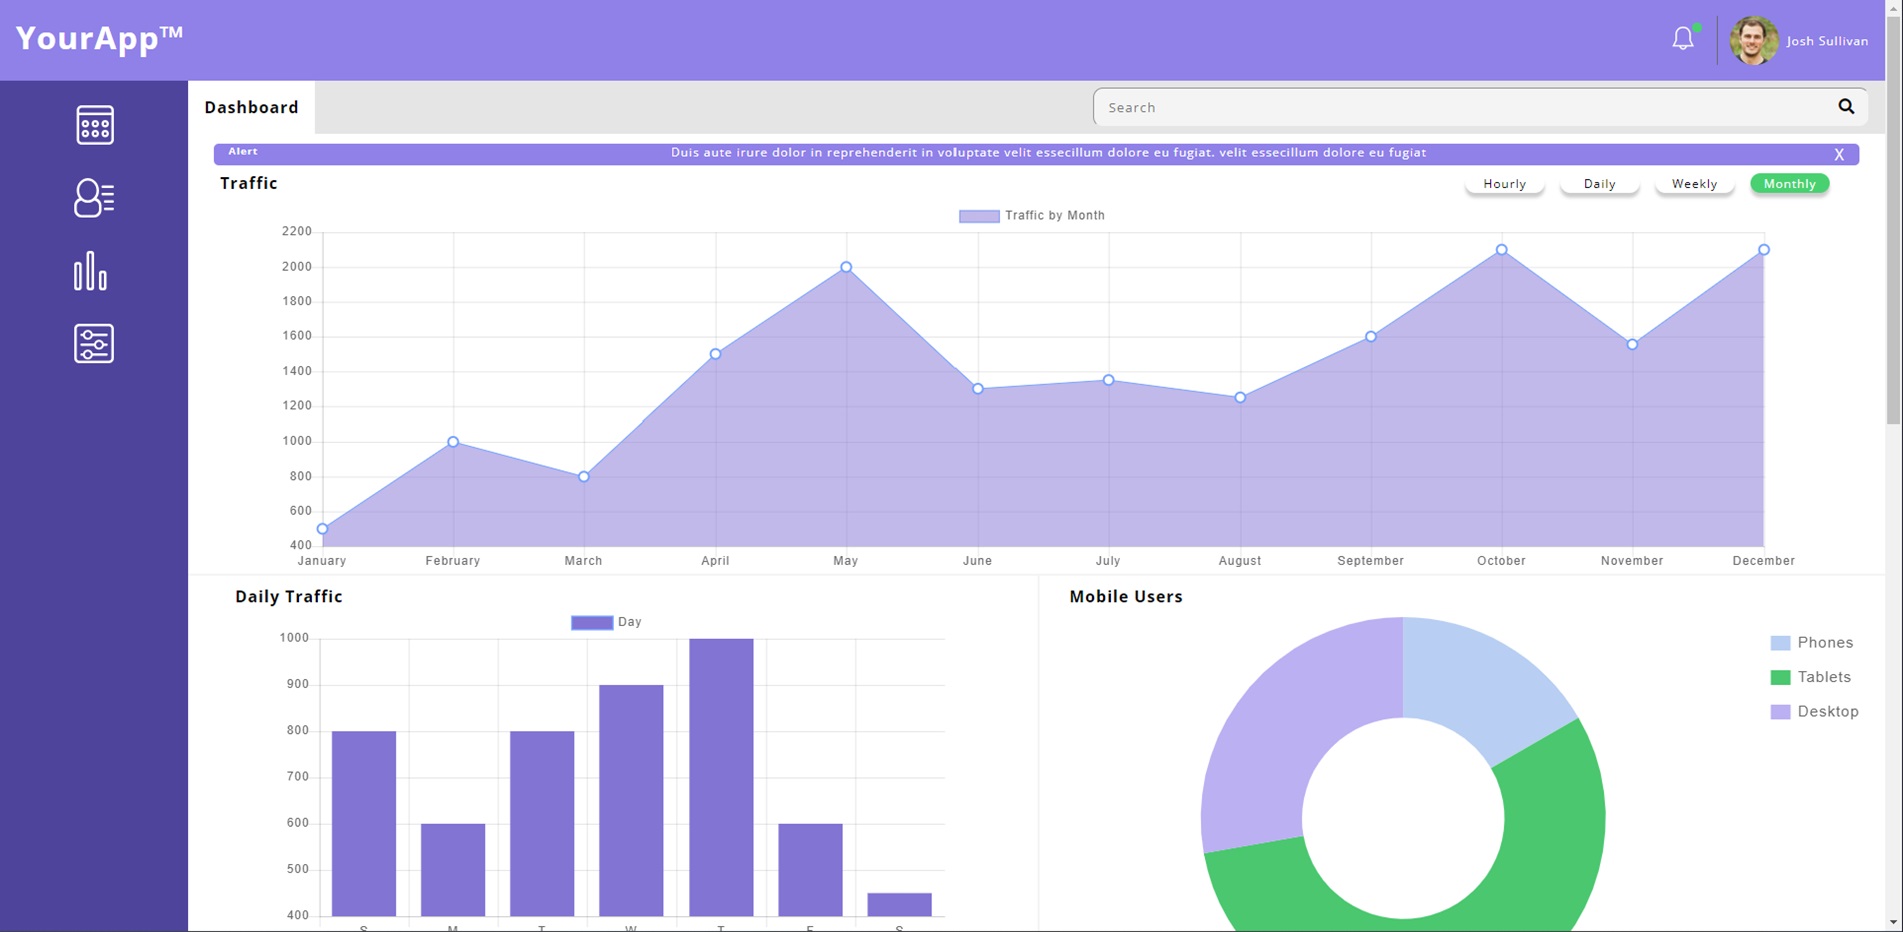Select the Monthly traffic view
1903x932 pixels.
[1789, 184]
